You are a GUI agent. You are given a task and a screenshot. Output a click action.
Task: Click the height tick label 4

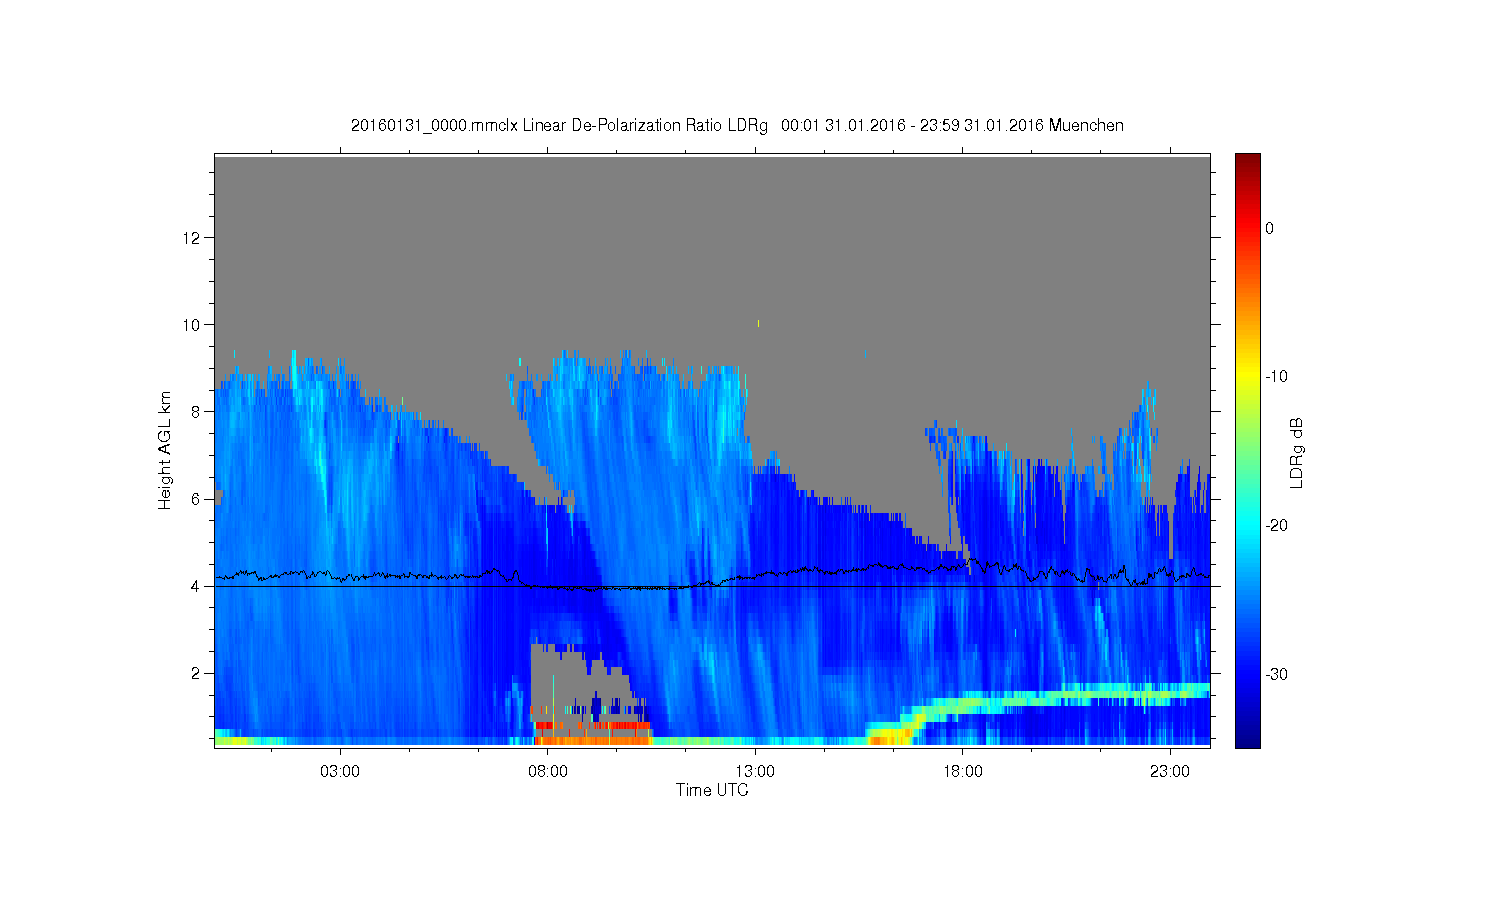pos(197,586)
